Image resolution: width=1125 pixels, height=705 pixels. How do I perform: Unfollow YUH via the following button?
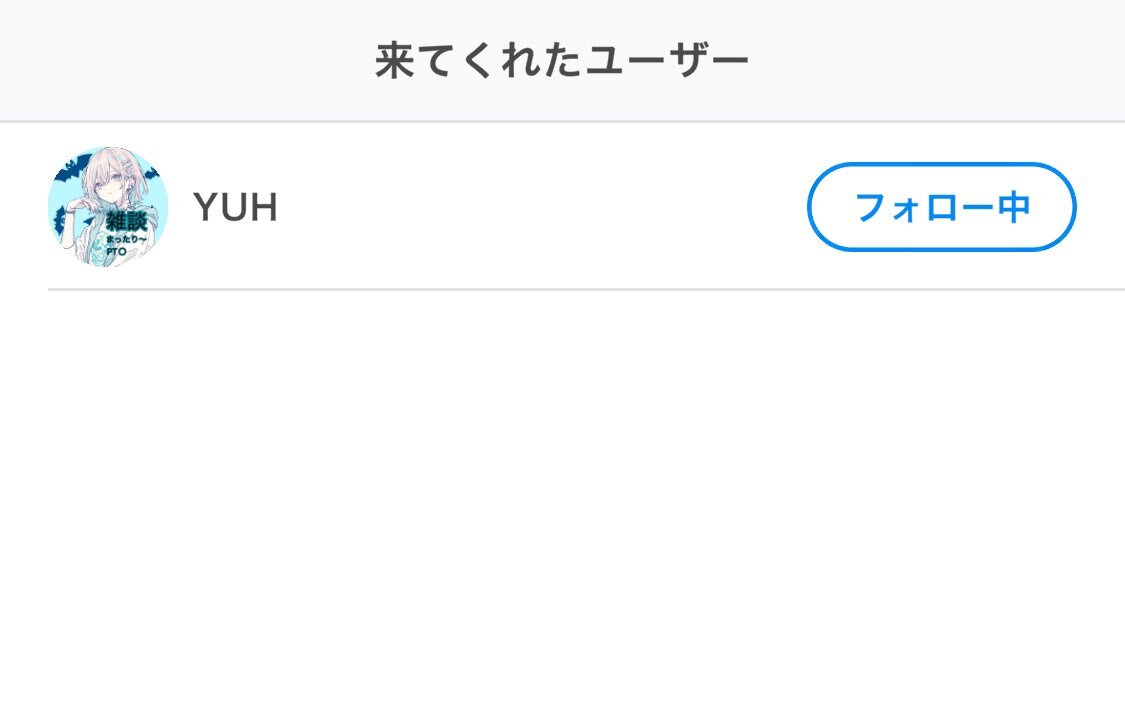tap(941, 207)
